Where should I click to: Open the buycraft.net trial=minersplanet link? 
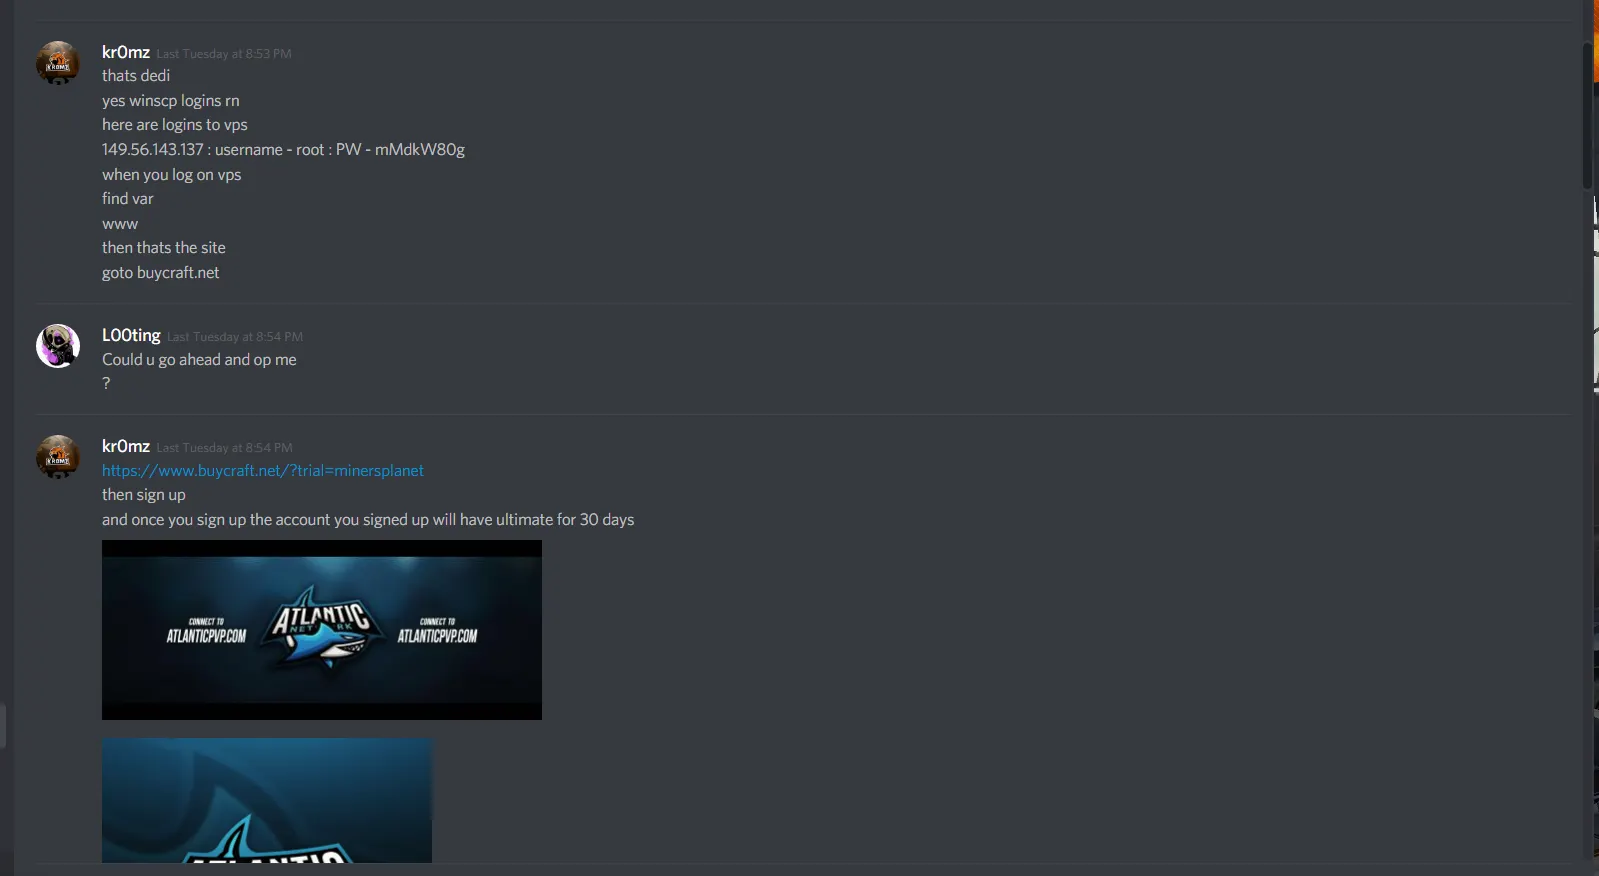pyautogui.click(x=263, y=471)
